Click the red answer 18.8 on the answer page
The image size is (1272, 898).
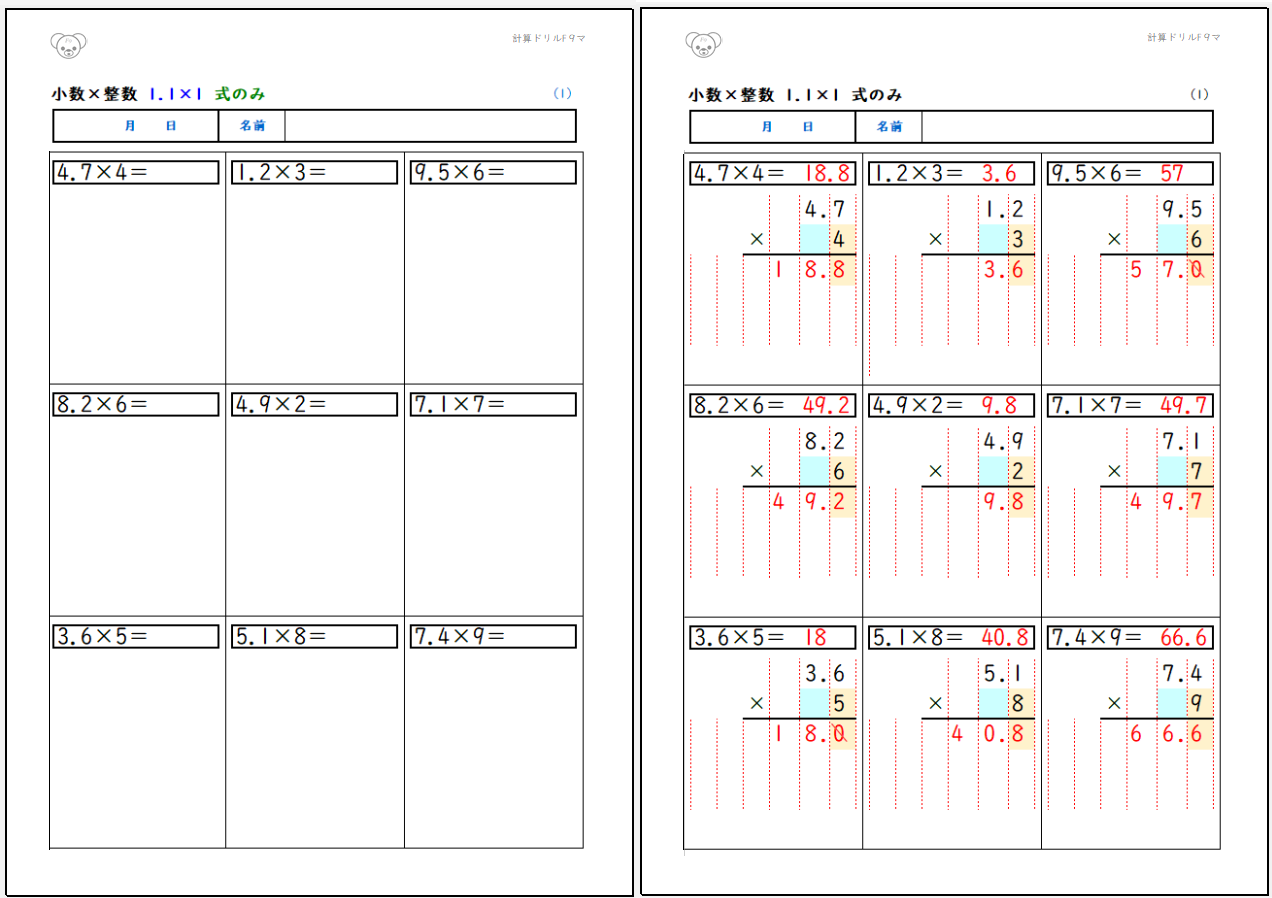pos(826,173)
